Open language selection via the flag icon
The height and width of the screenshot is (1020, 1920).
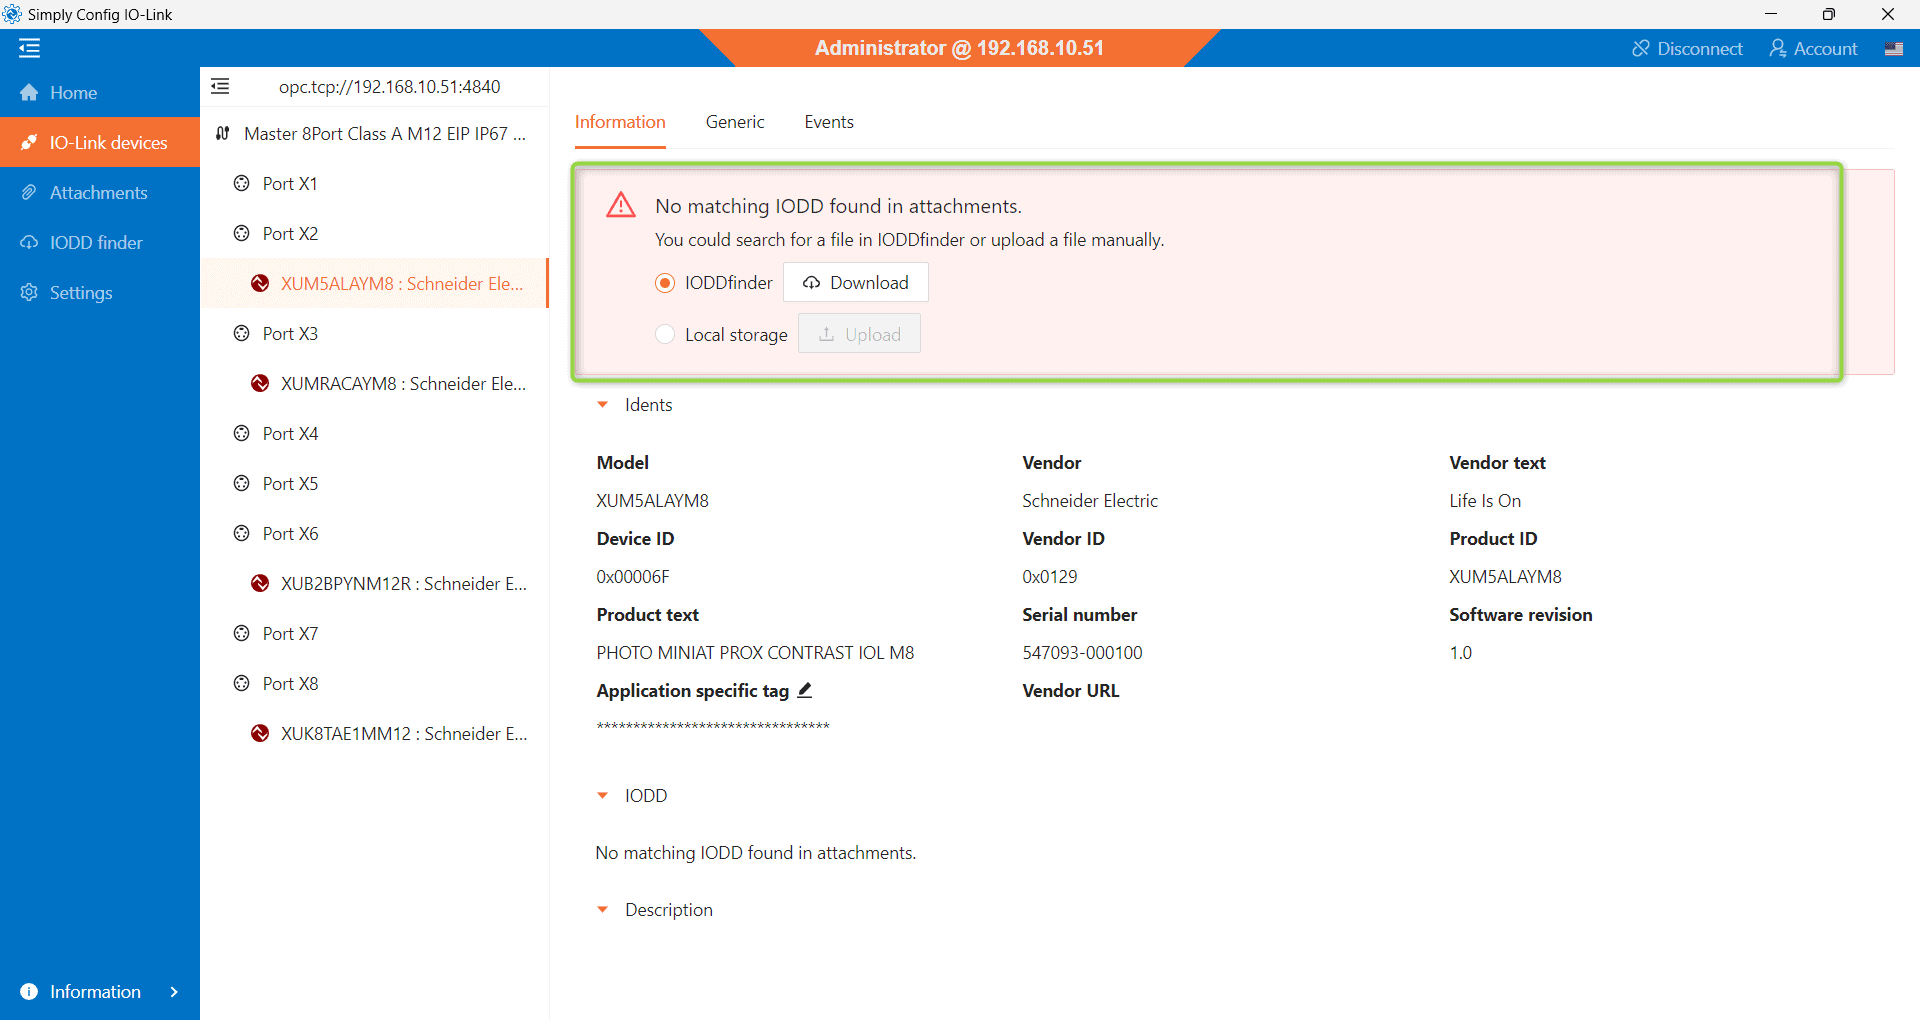click(x=1893, y=48)
